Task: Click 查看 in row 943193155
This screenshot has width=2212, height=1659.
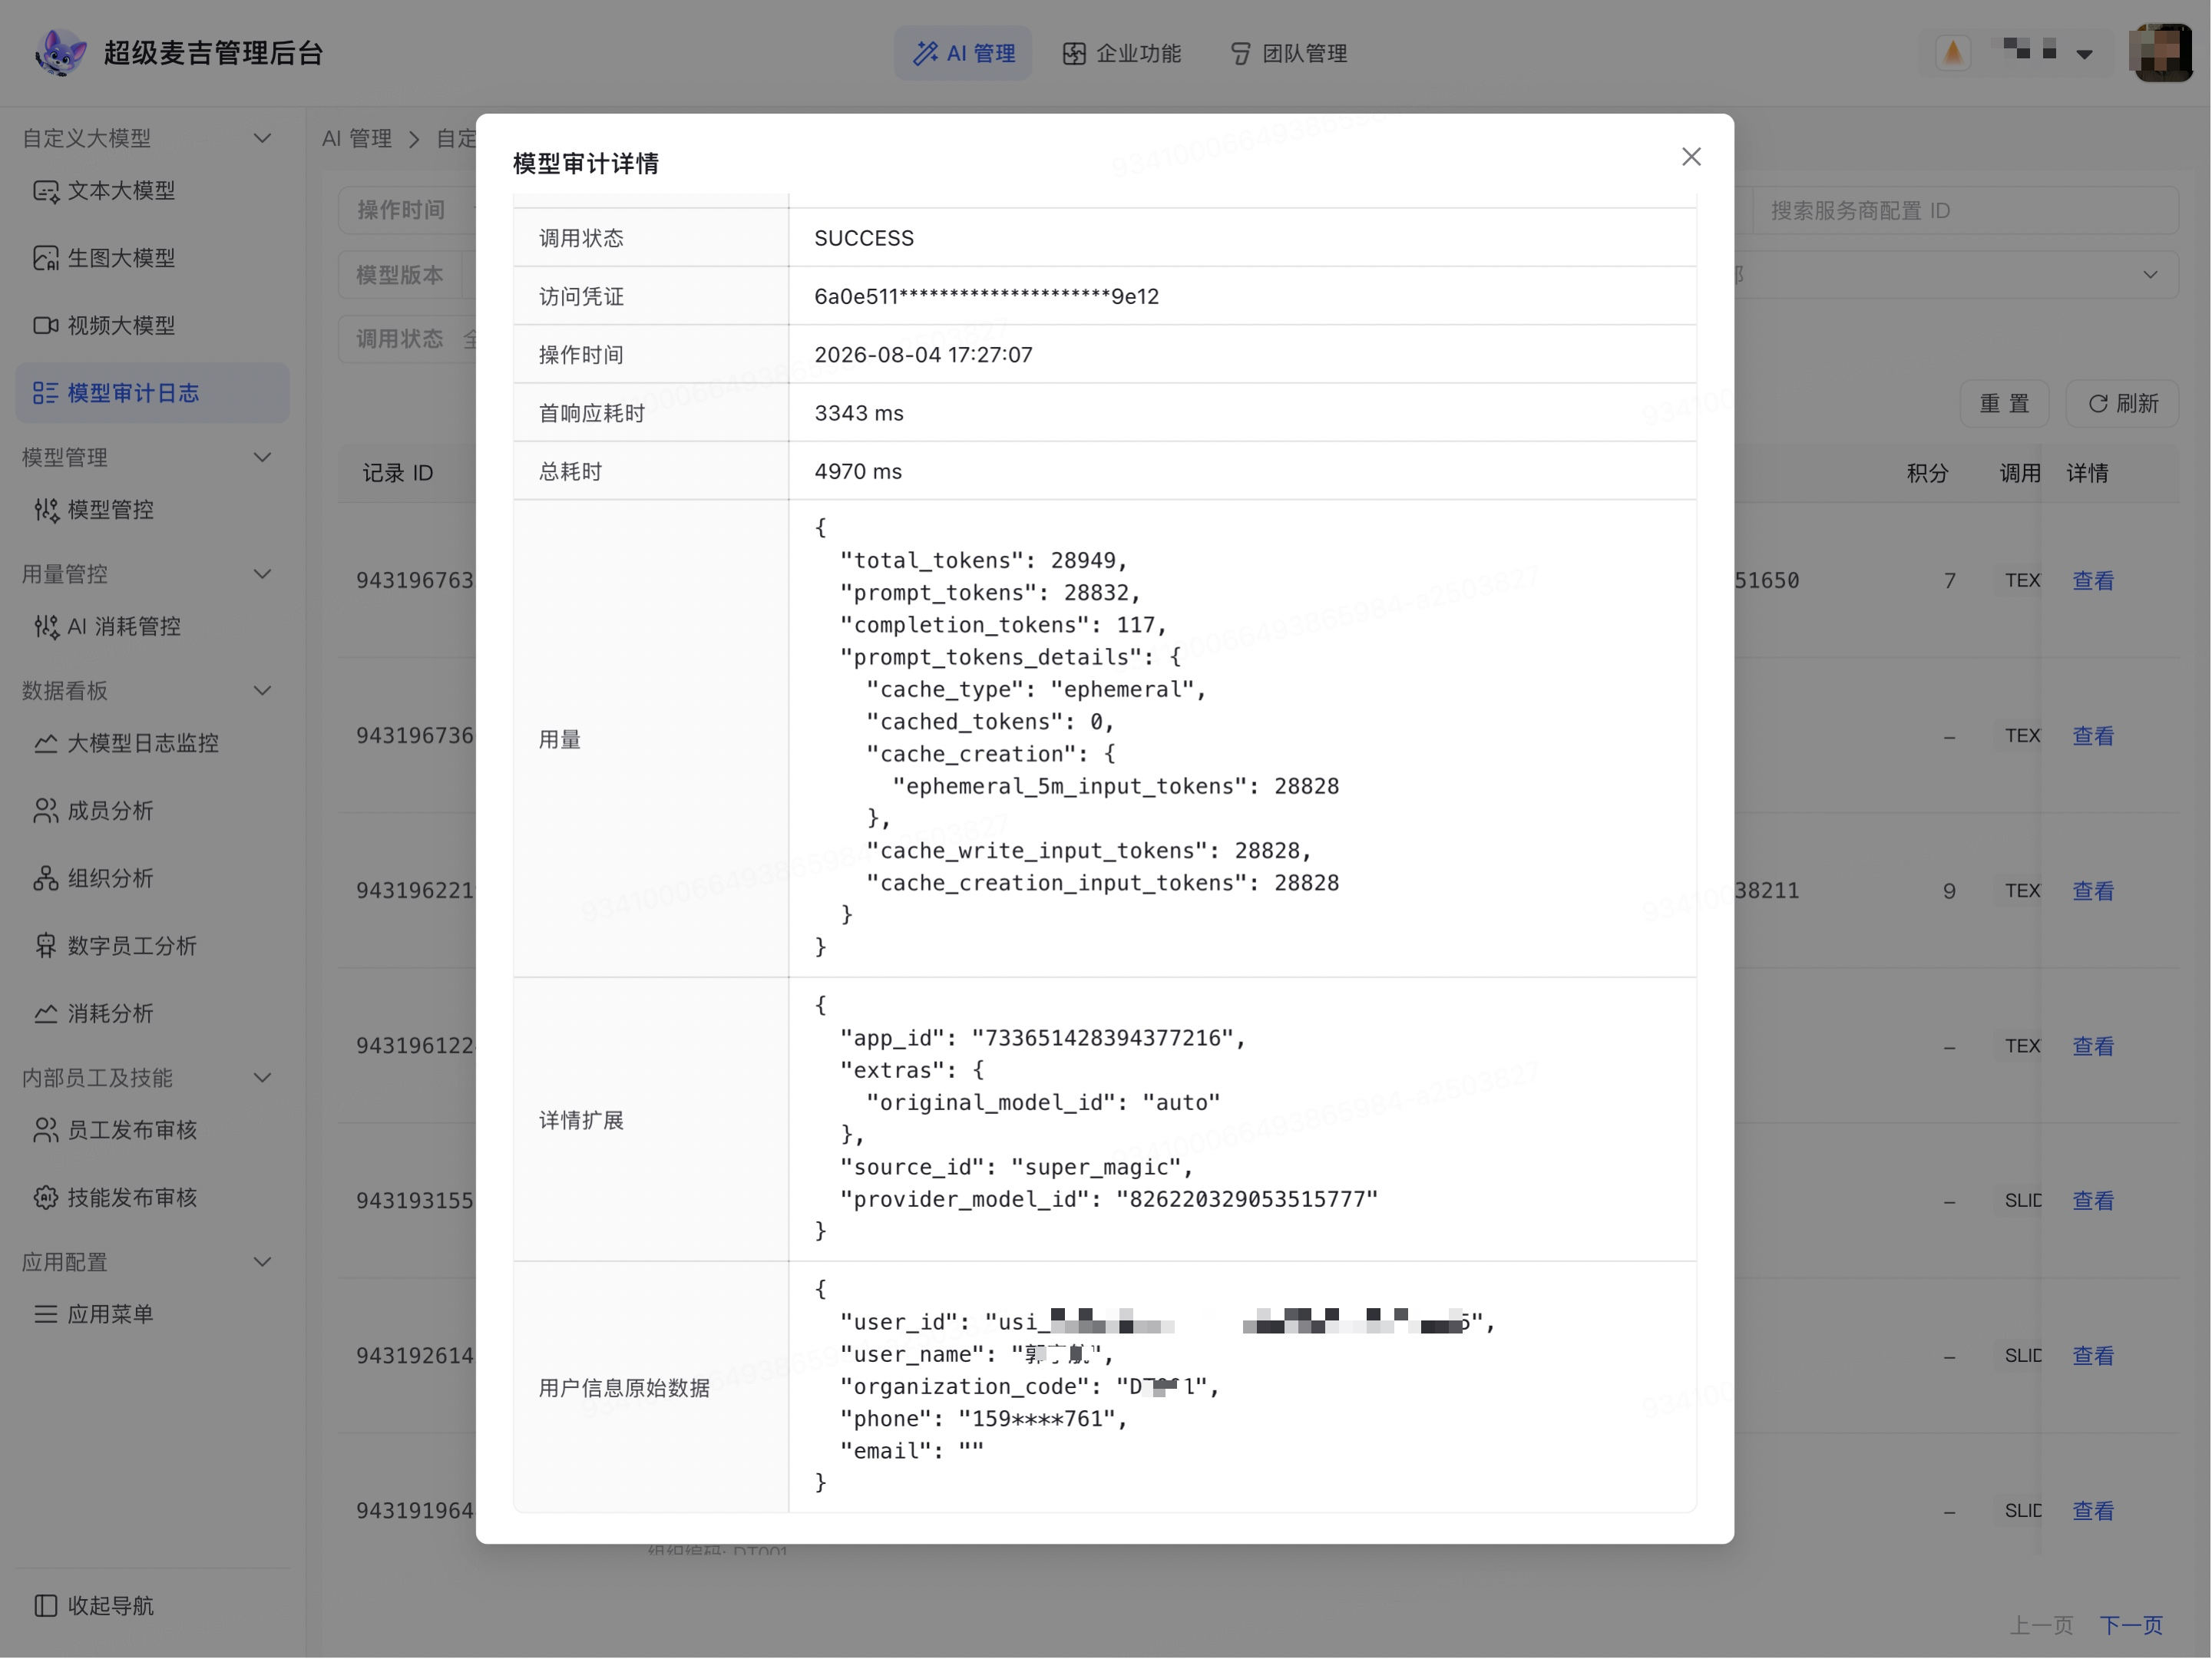Action: pyautogui.click(x=2093, y=1201)
